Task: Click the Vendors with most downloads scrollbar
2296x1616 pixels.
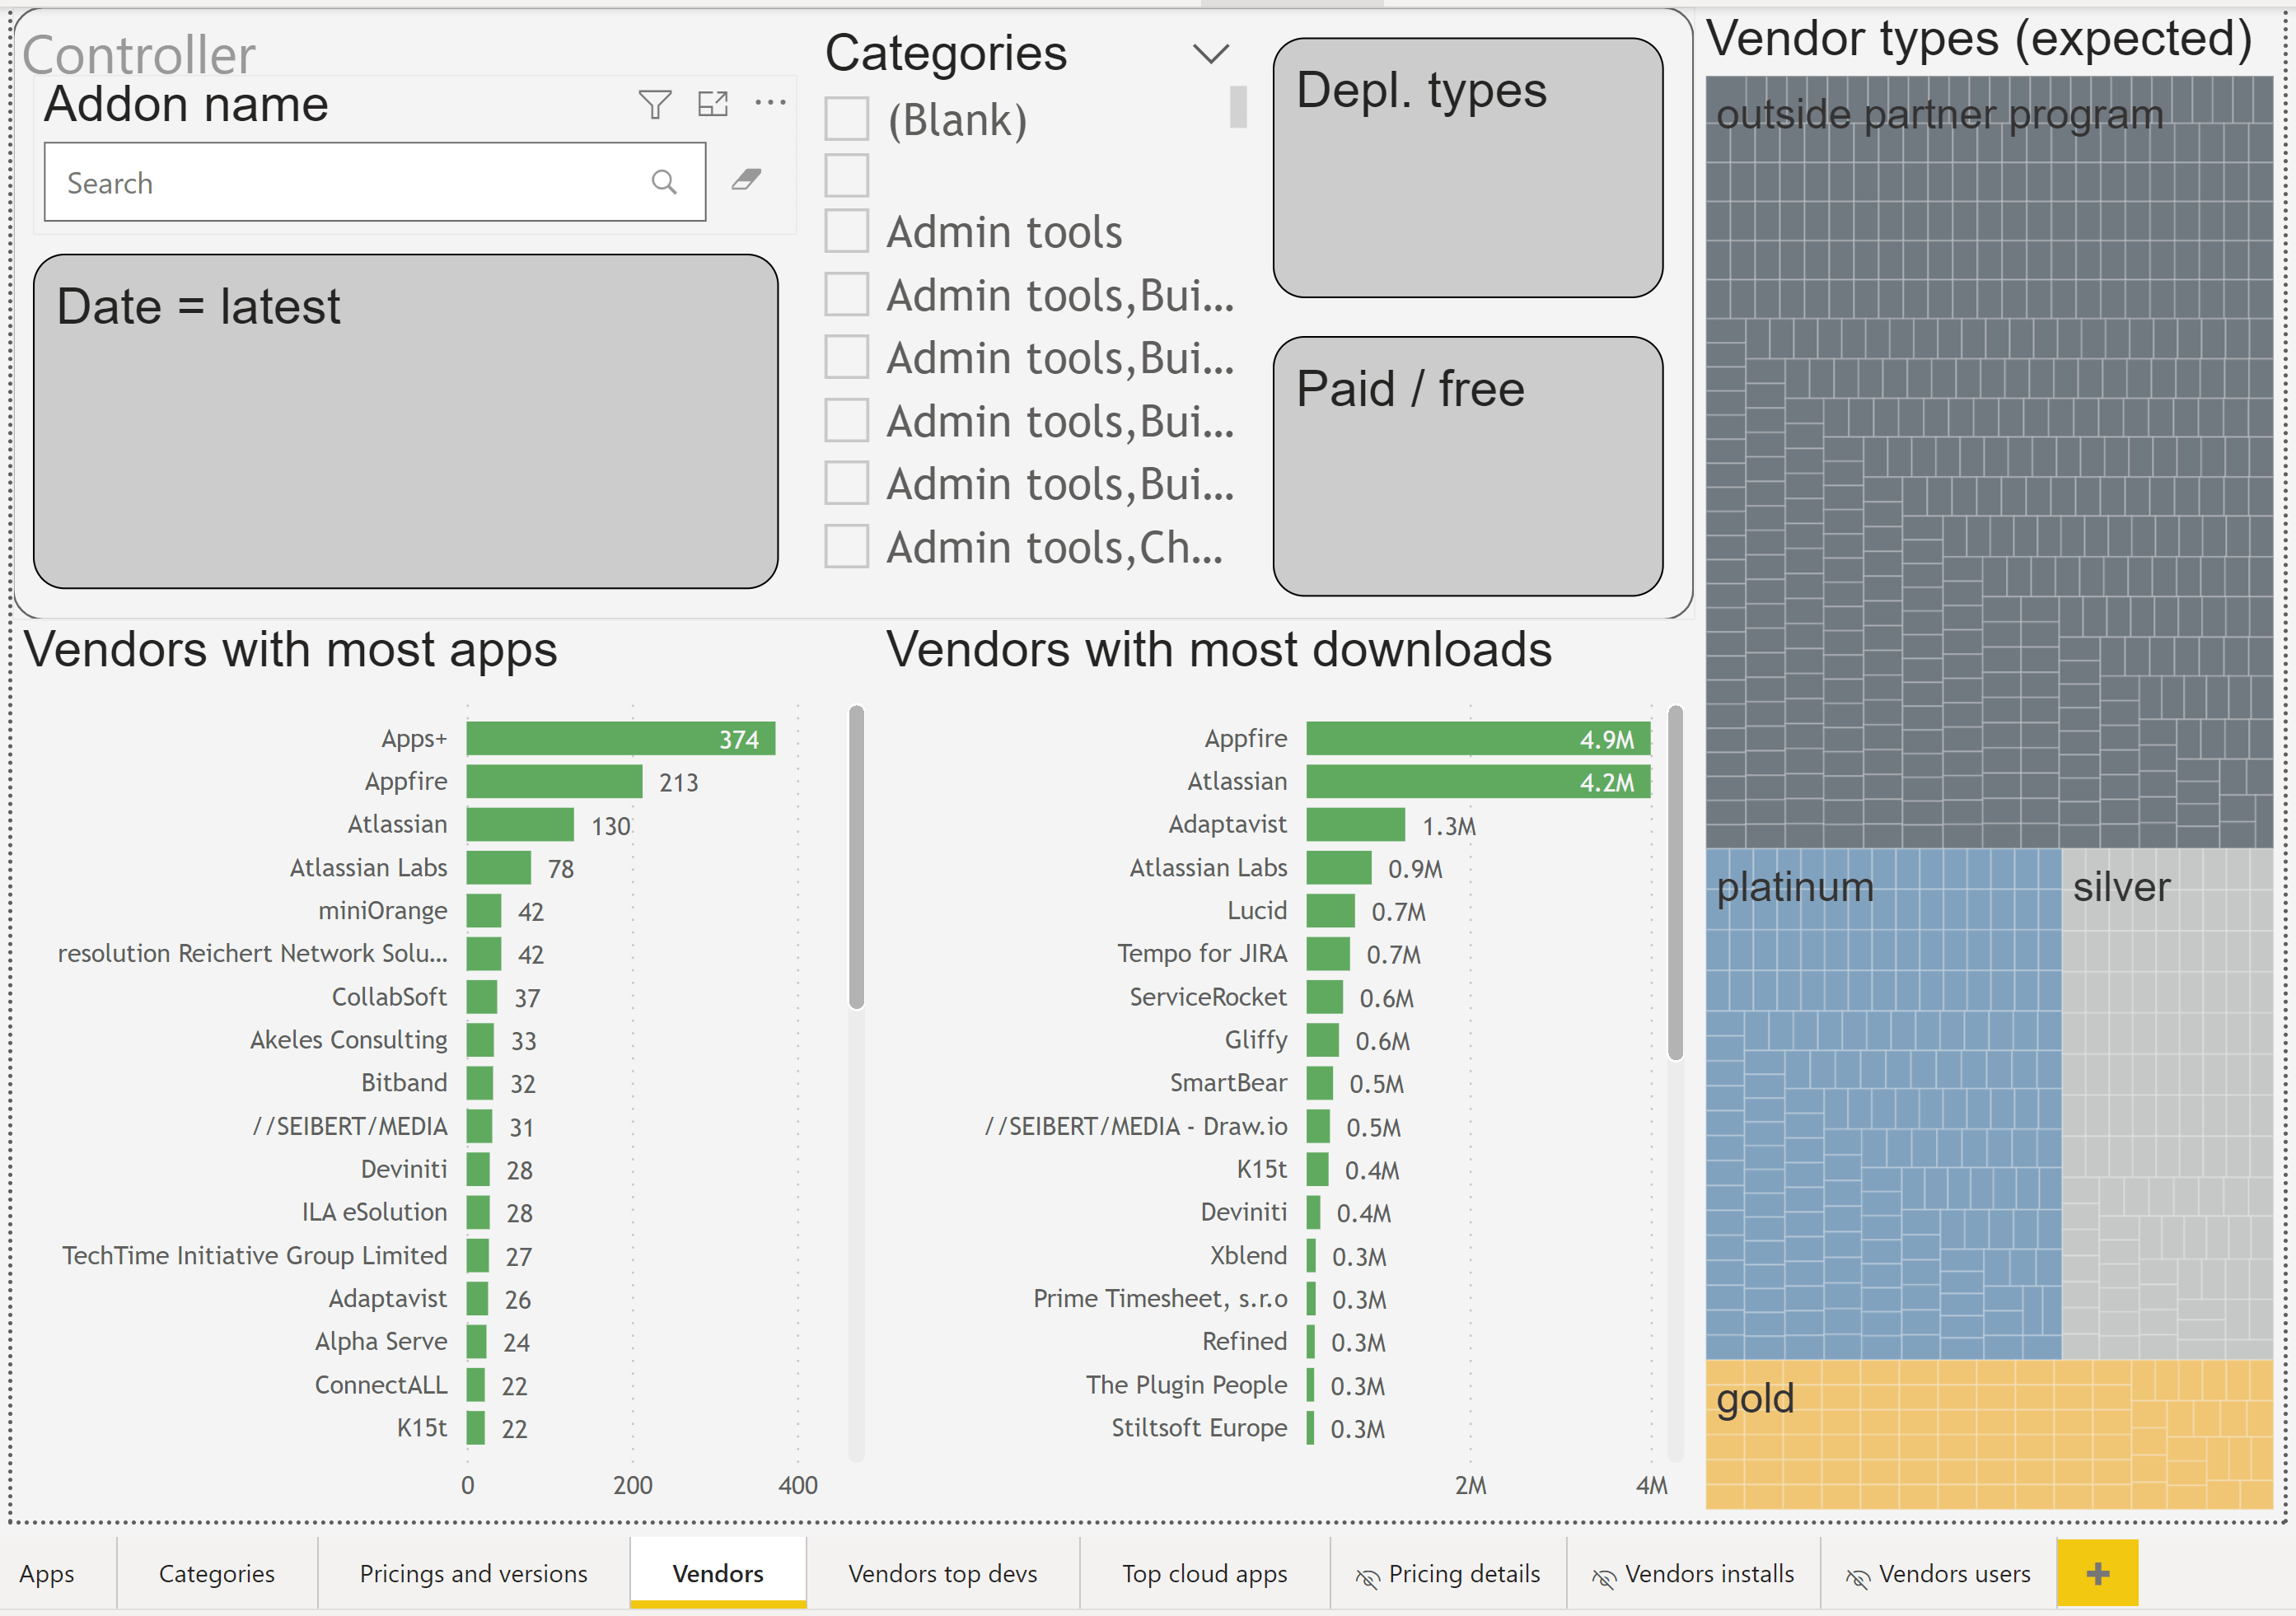Action: tap(1675, 882)
